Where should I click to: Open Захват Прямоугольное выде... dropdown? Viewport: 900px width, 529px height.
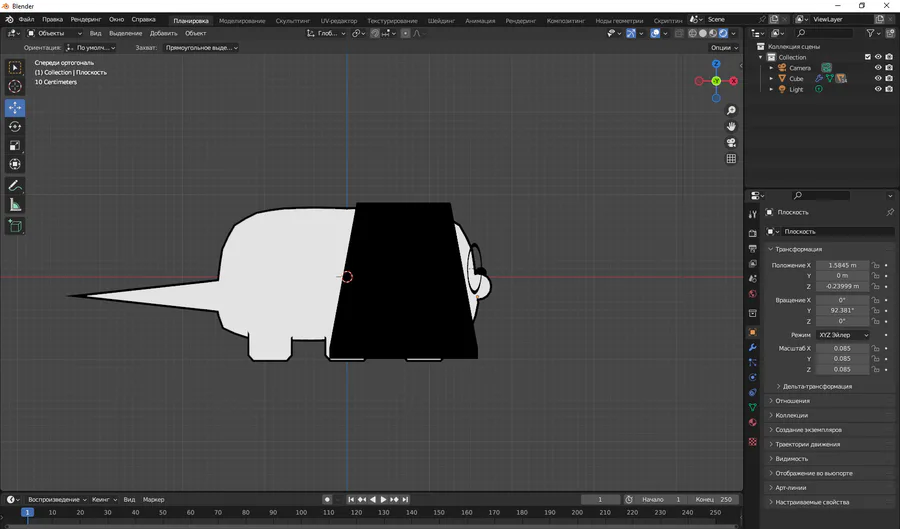(x=200, y=48)
